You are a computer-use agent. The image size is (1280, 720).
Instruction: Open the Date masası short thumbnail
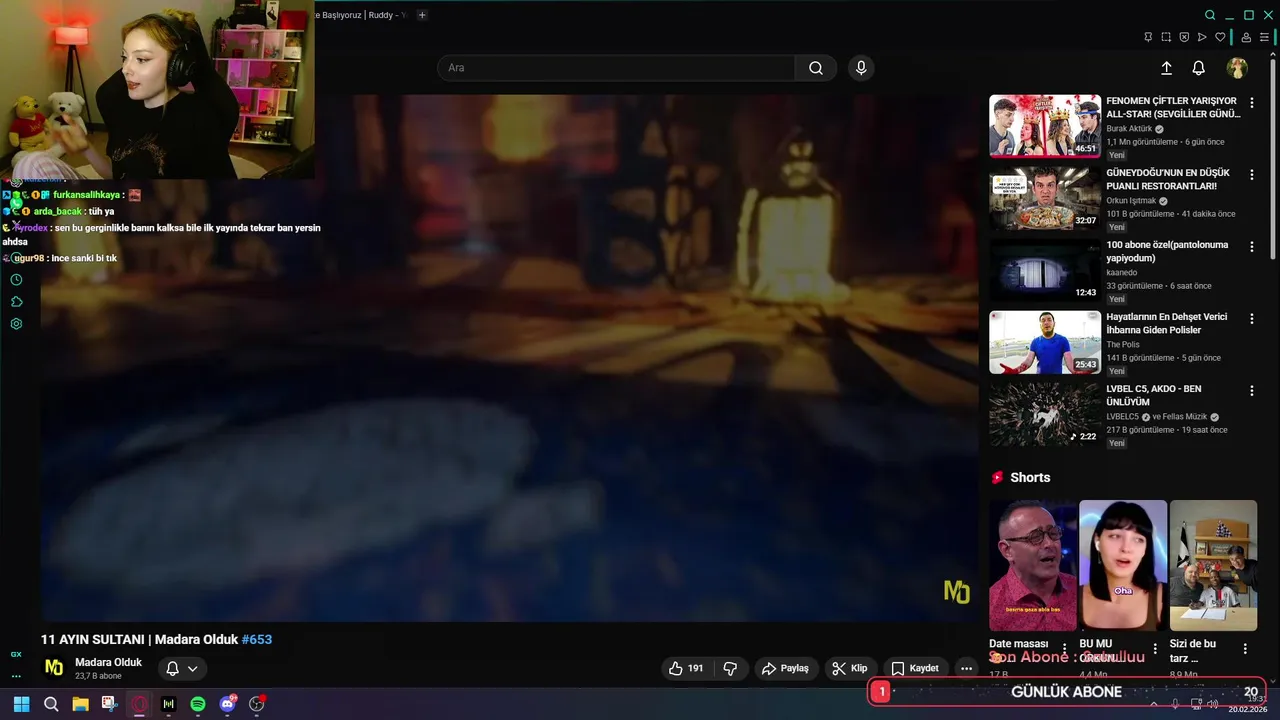[x=1033, y=565]
